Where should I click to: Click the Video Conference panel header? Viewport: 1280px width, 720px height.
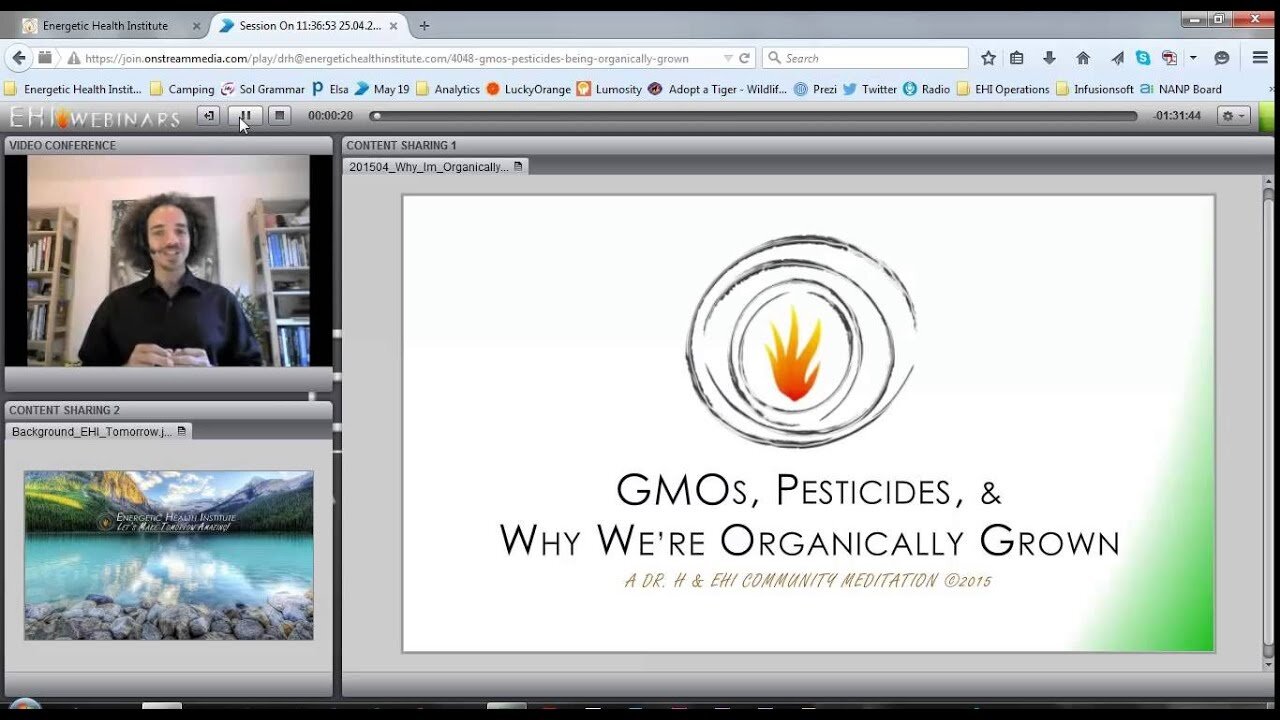(x=168, y=145)
